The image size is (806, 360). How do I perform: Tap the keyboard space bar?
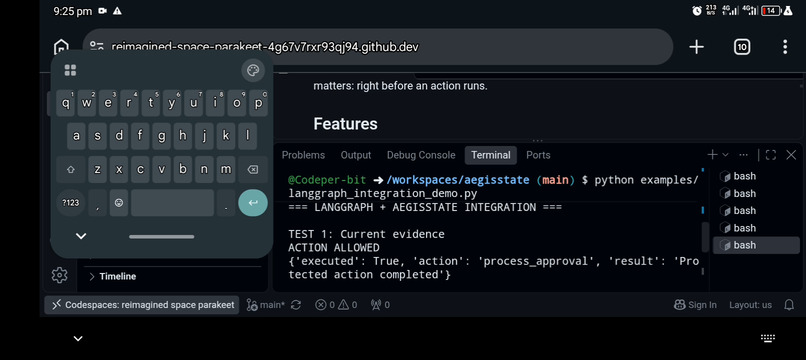172,203
